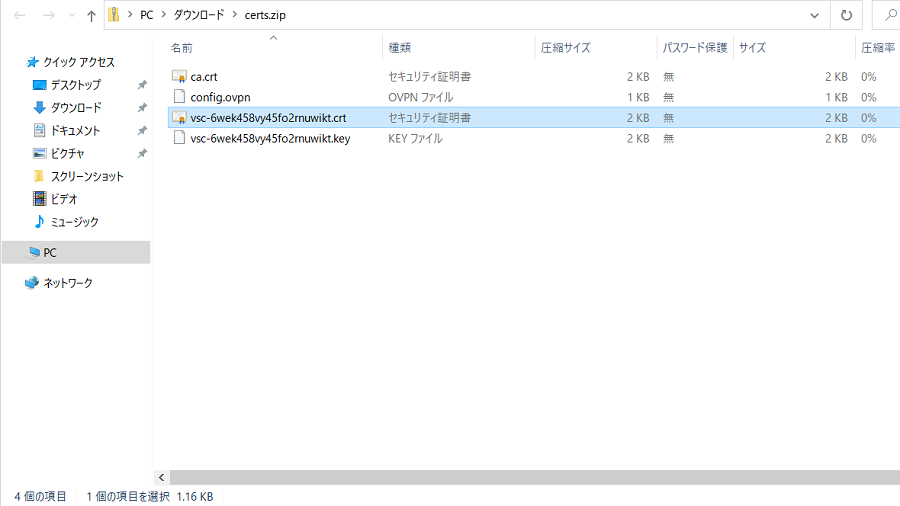Click the search magnifier icon
The width and height of the screenshot is (900, 506).
pos(891,15)
